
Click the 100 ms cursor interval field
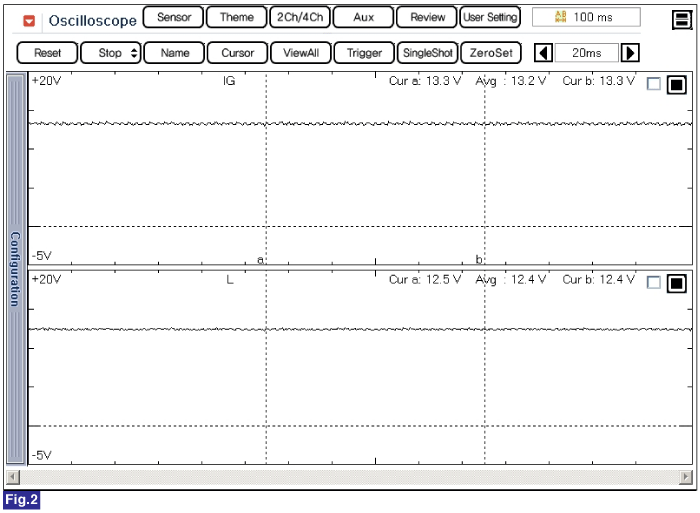(586, 17)
